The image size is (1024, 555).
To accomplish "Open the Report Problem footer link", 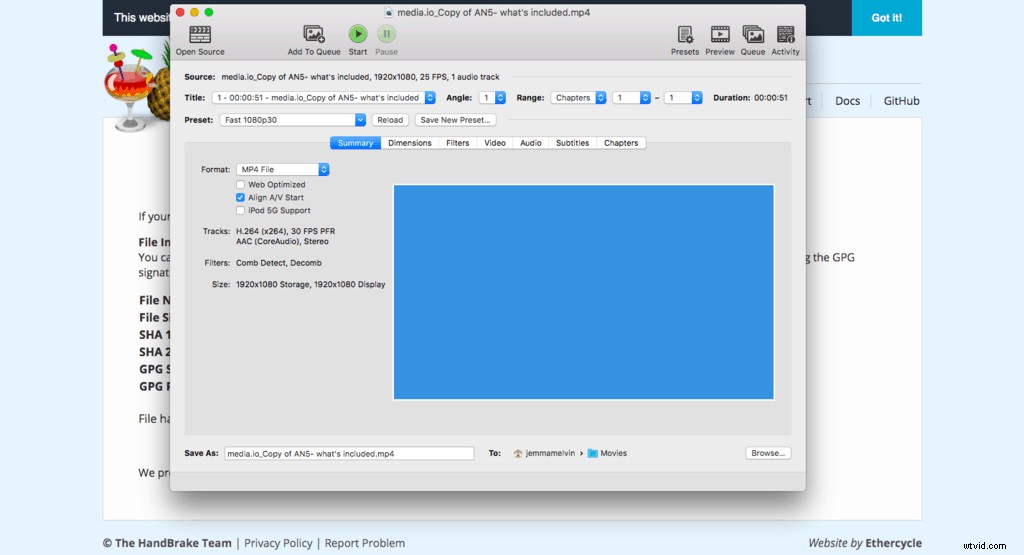I will click(364, 543).
